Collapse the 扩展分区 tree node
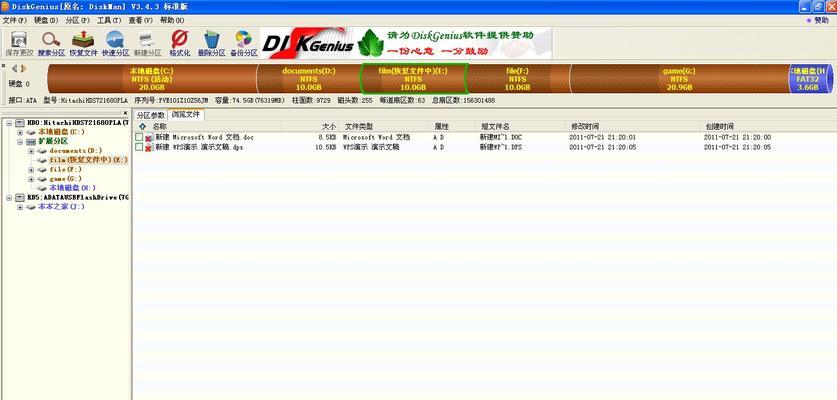Viewport: 837px width, 400px height. (x=20, y=142)
